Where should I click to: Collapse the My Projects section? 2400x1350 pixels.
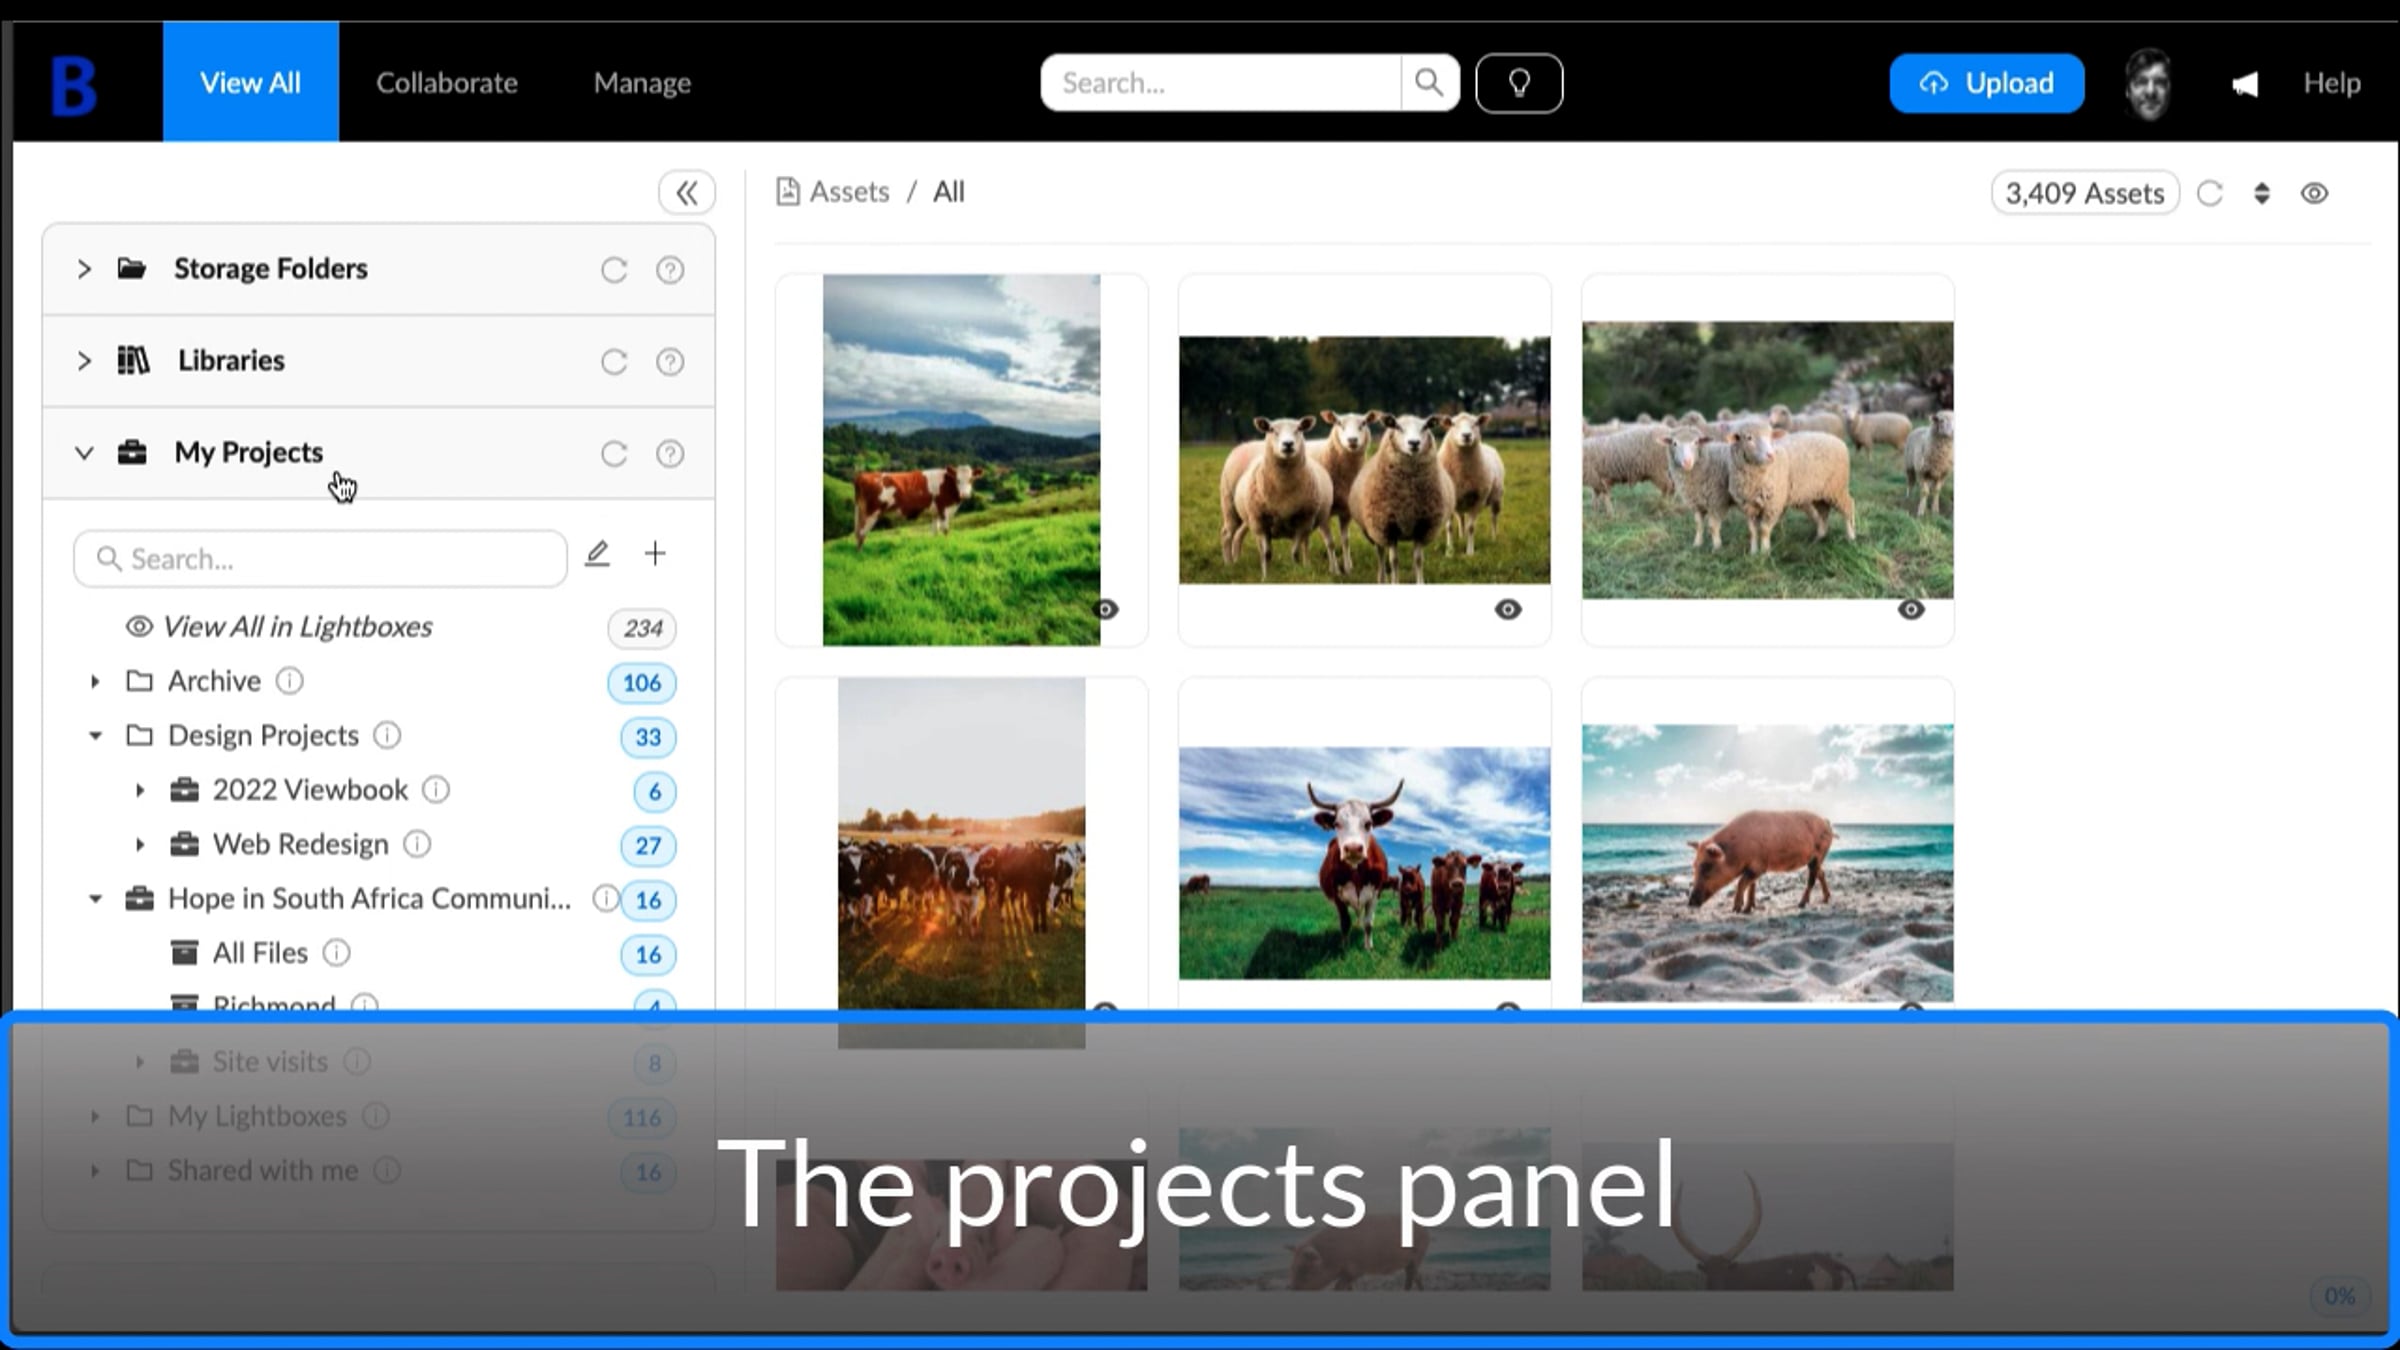point(84,453)
